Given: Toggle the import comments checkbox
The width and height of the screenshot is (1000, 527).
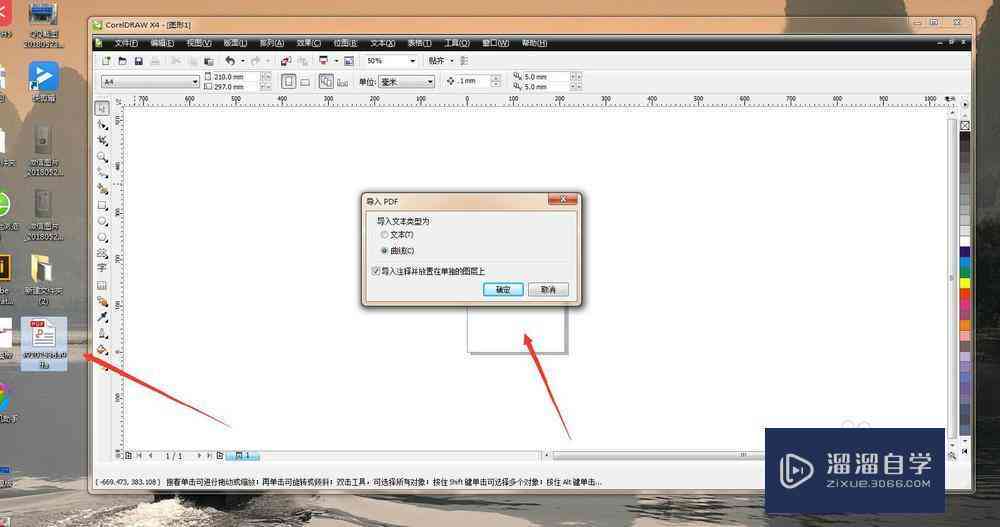Looking at the screenshot, I should click(x=376, y=271).
